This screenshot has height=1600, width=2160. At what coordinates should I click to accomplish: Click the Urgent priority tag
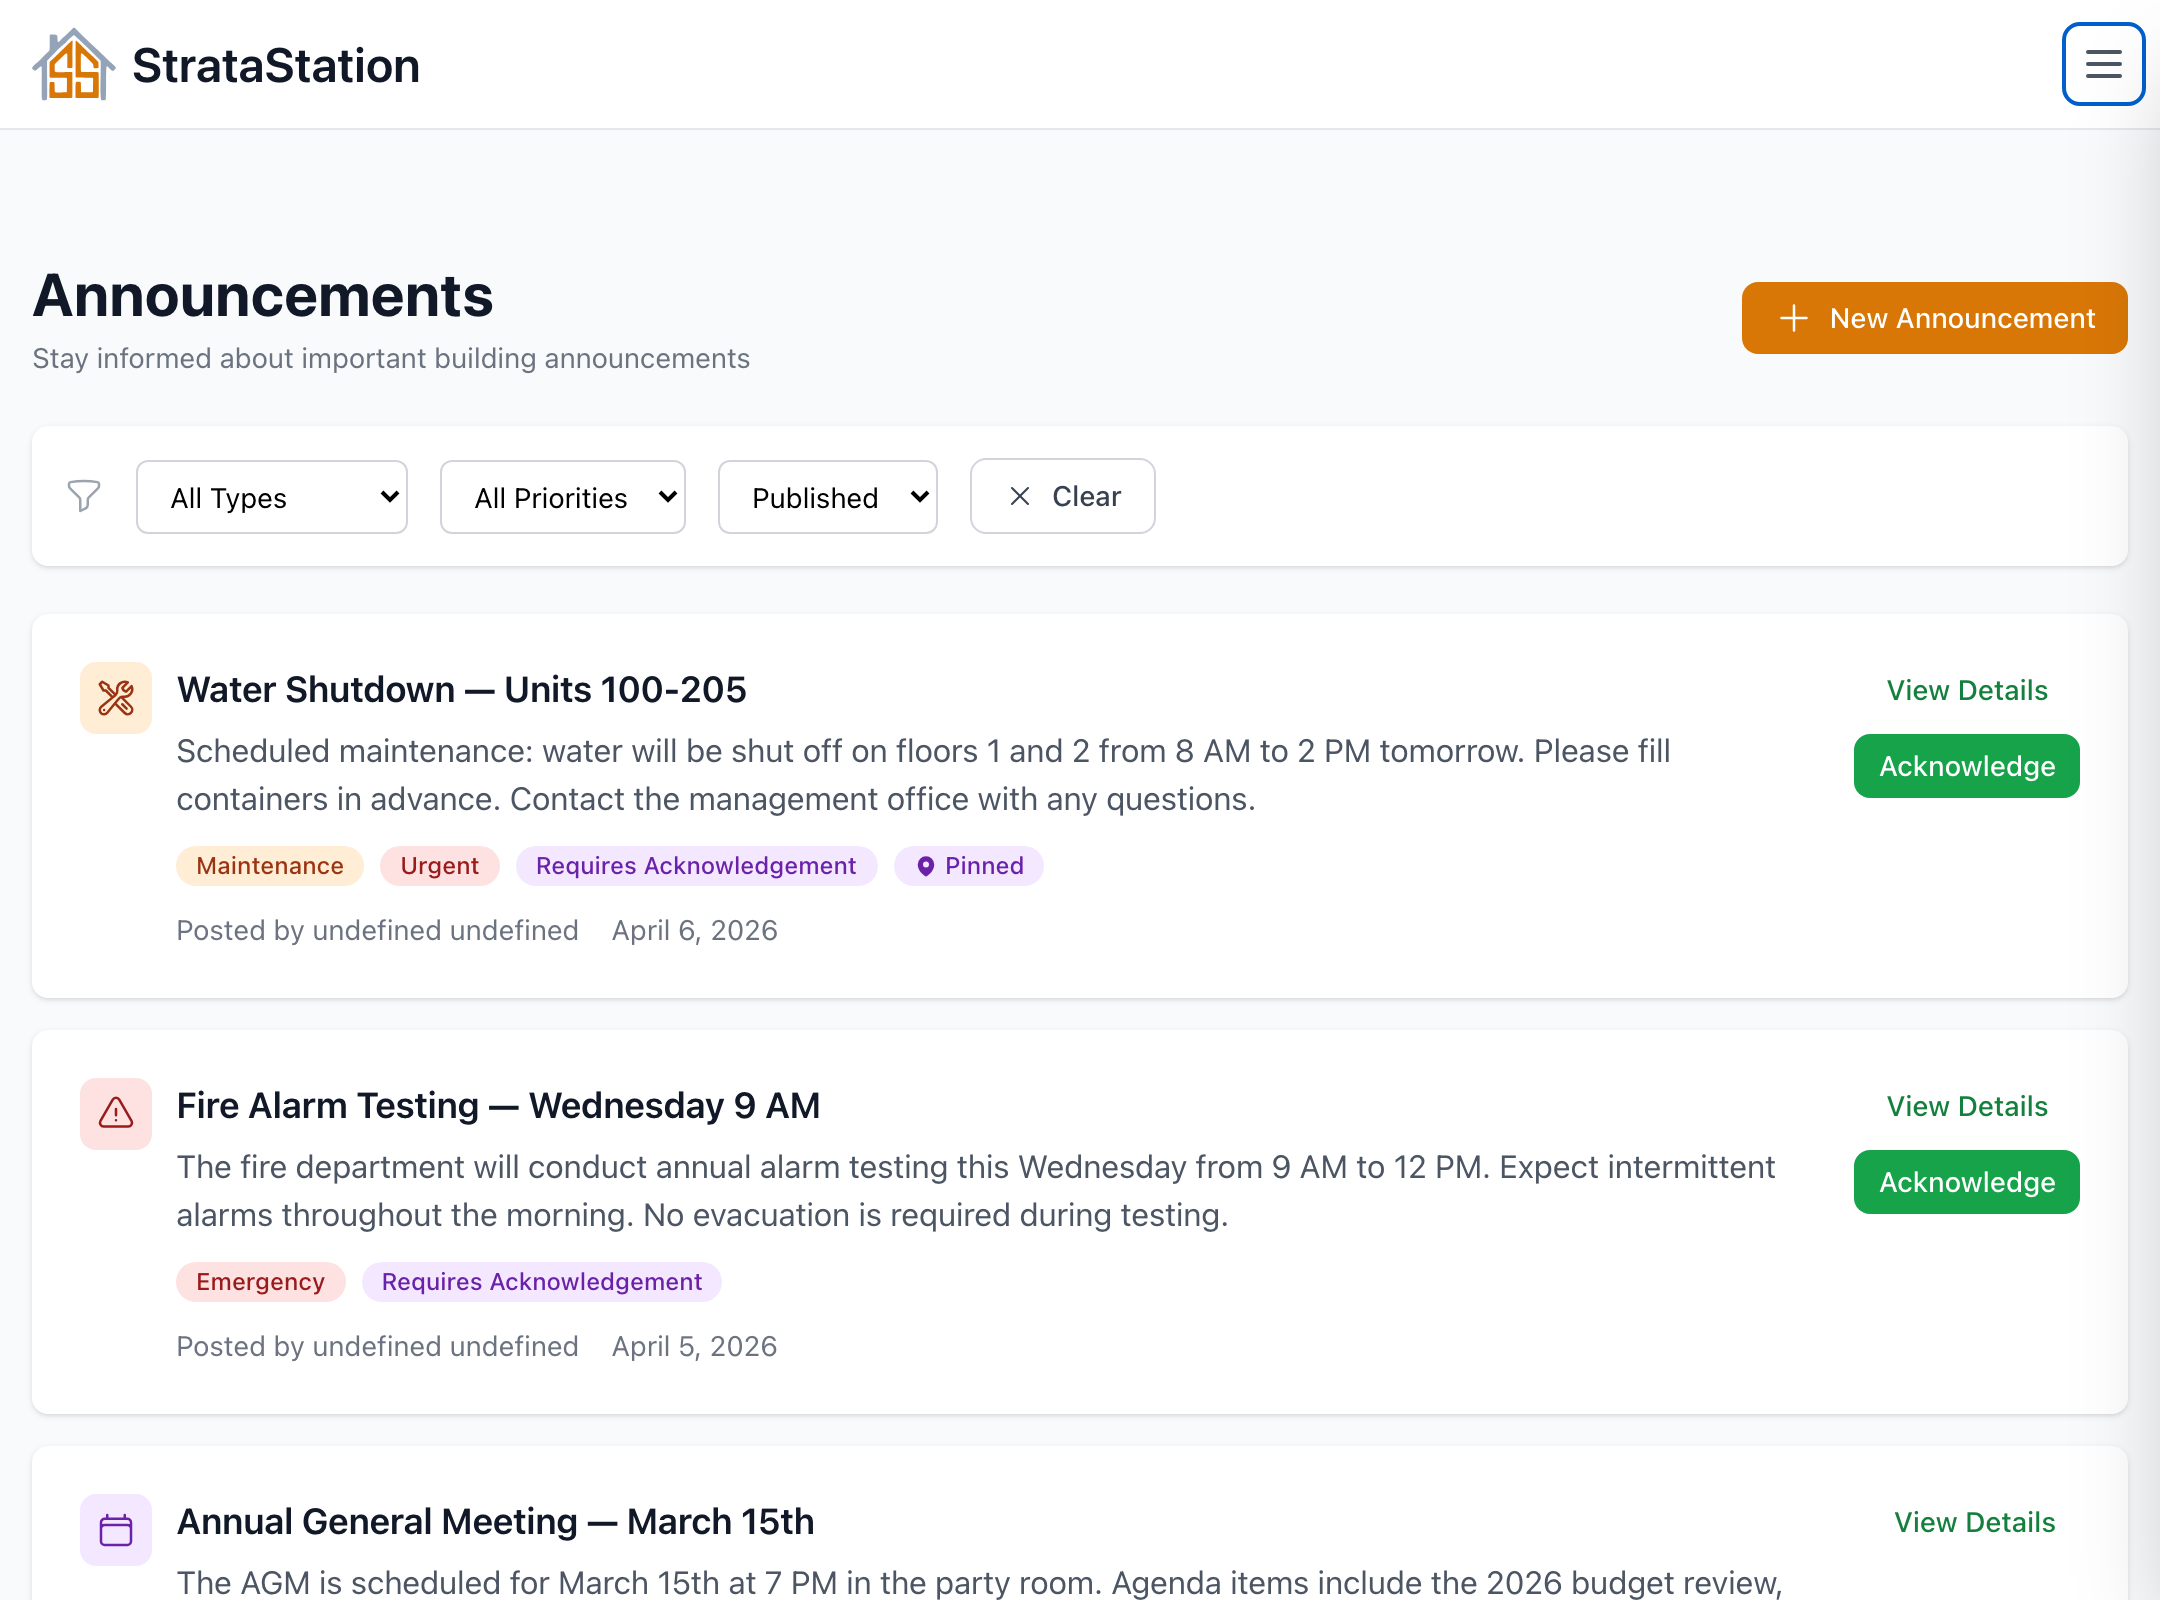(440, 866)
